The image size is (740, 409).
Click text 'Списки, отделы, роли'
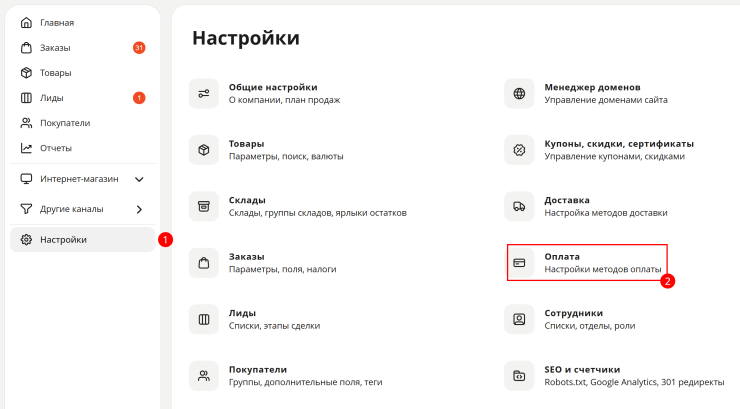589,326
